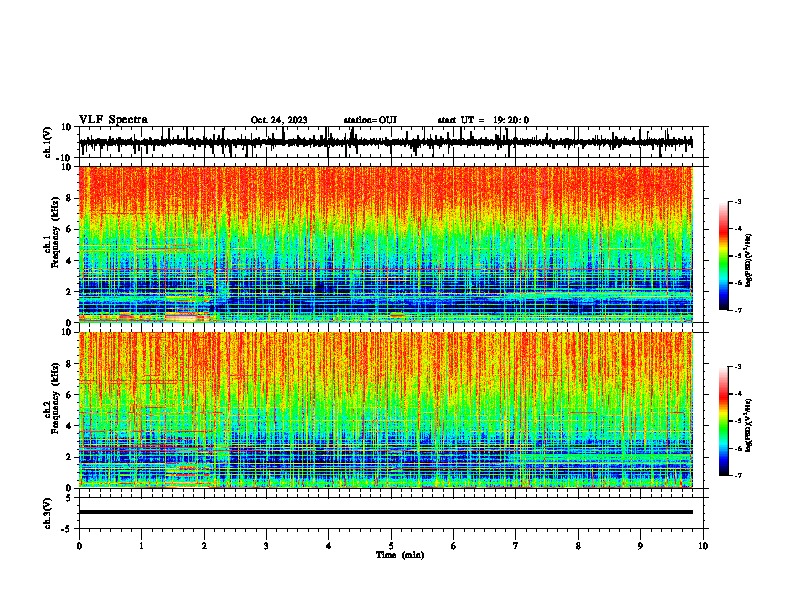Click the date "Oct. 24, 2023"
Viewport: 792px width, 612px height.
279,120
